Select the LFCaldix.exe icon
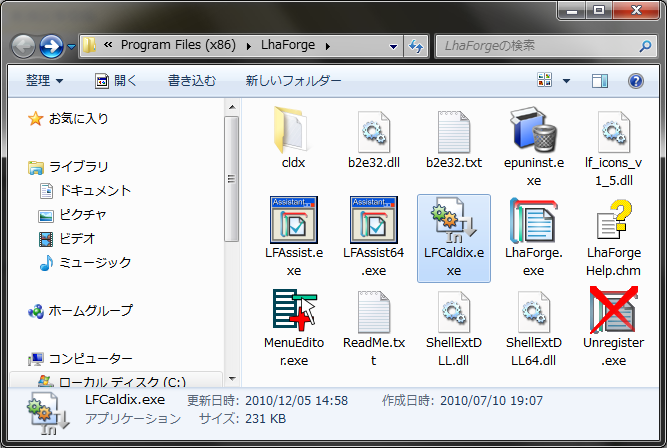The width and height of the screenshot is (667, 448). tap(453, 238)
